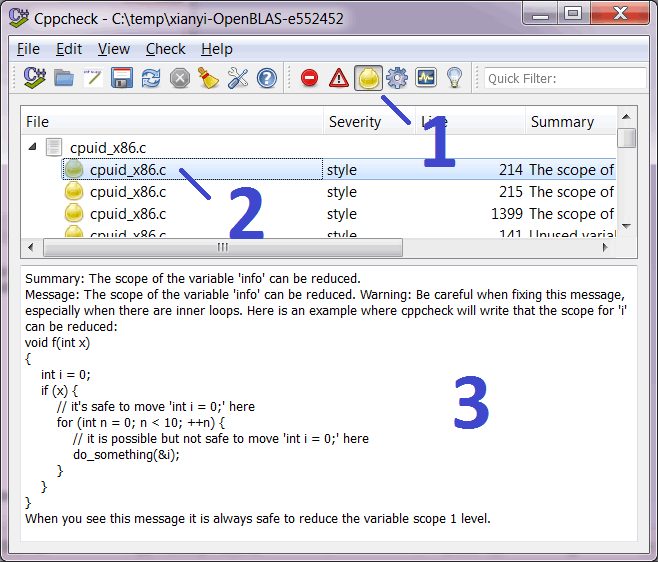Toggle the information lightbulb filter

pyautogui.click(x=455, y=78)
